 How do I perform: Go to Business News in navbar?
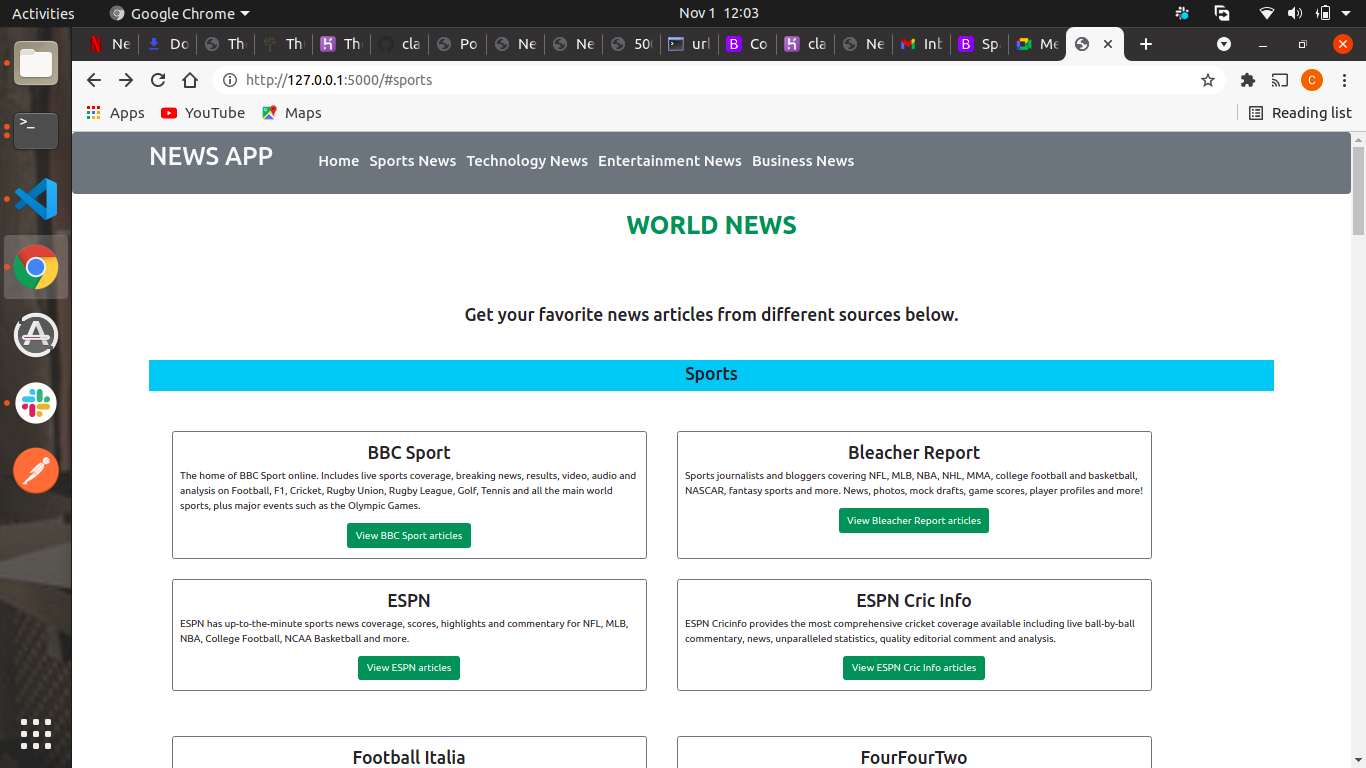pyautogui.click(x=803, y=161)
